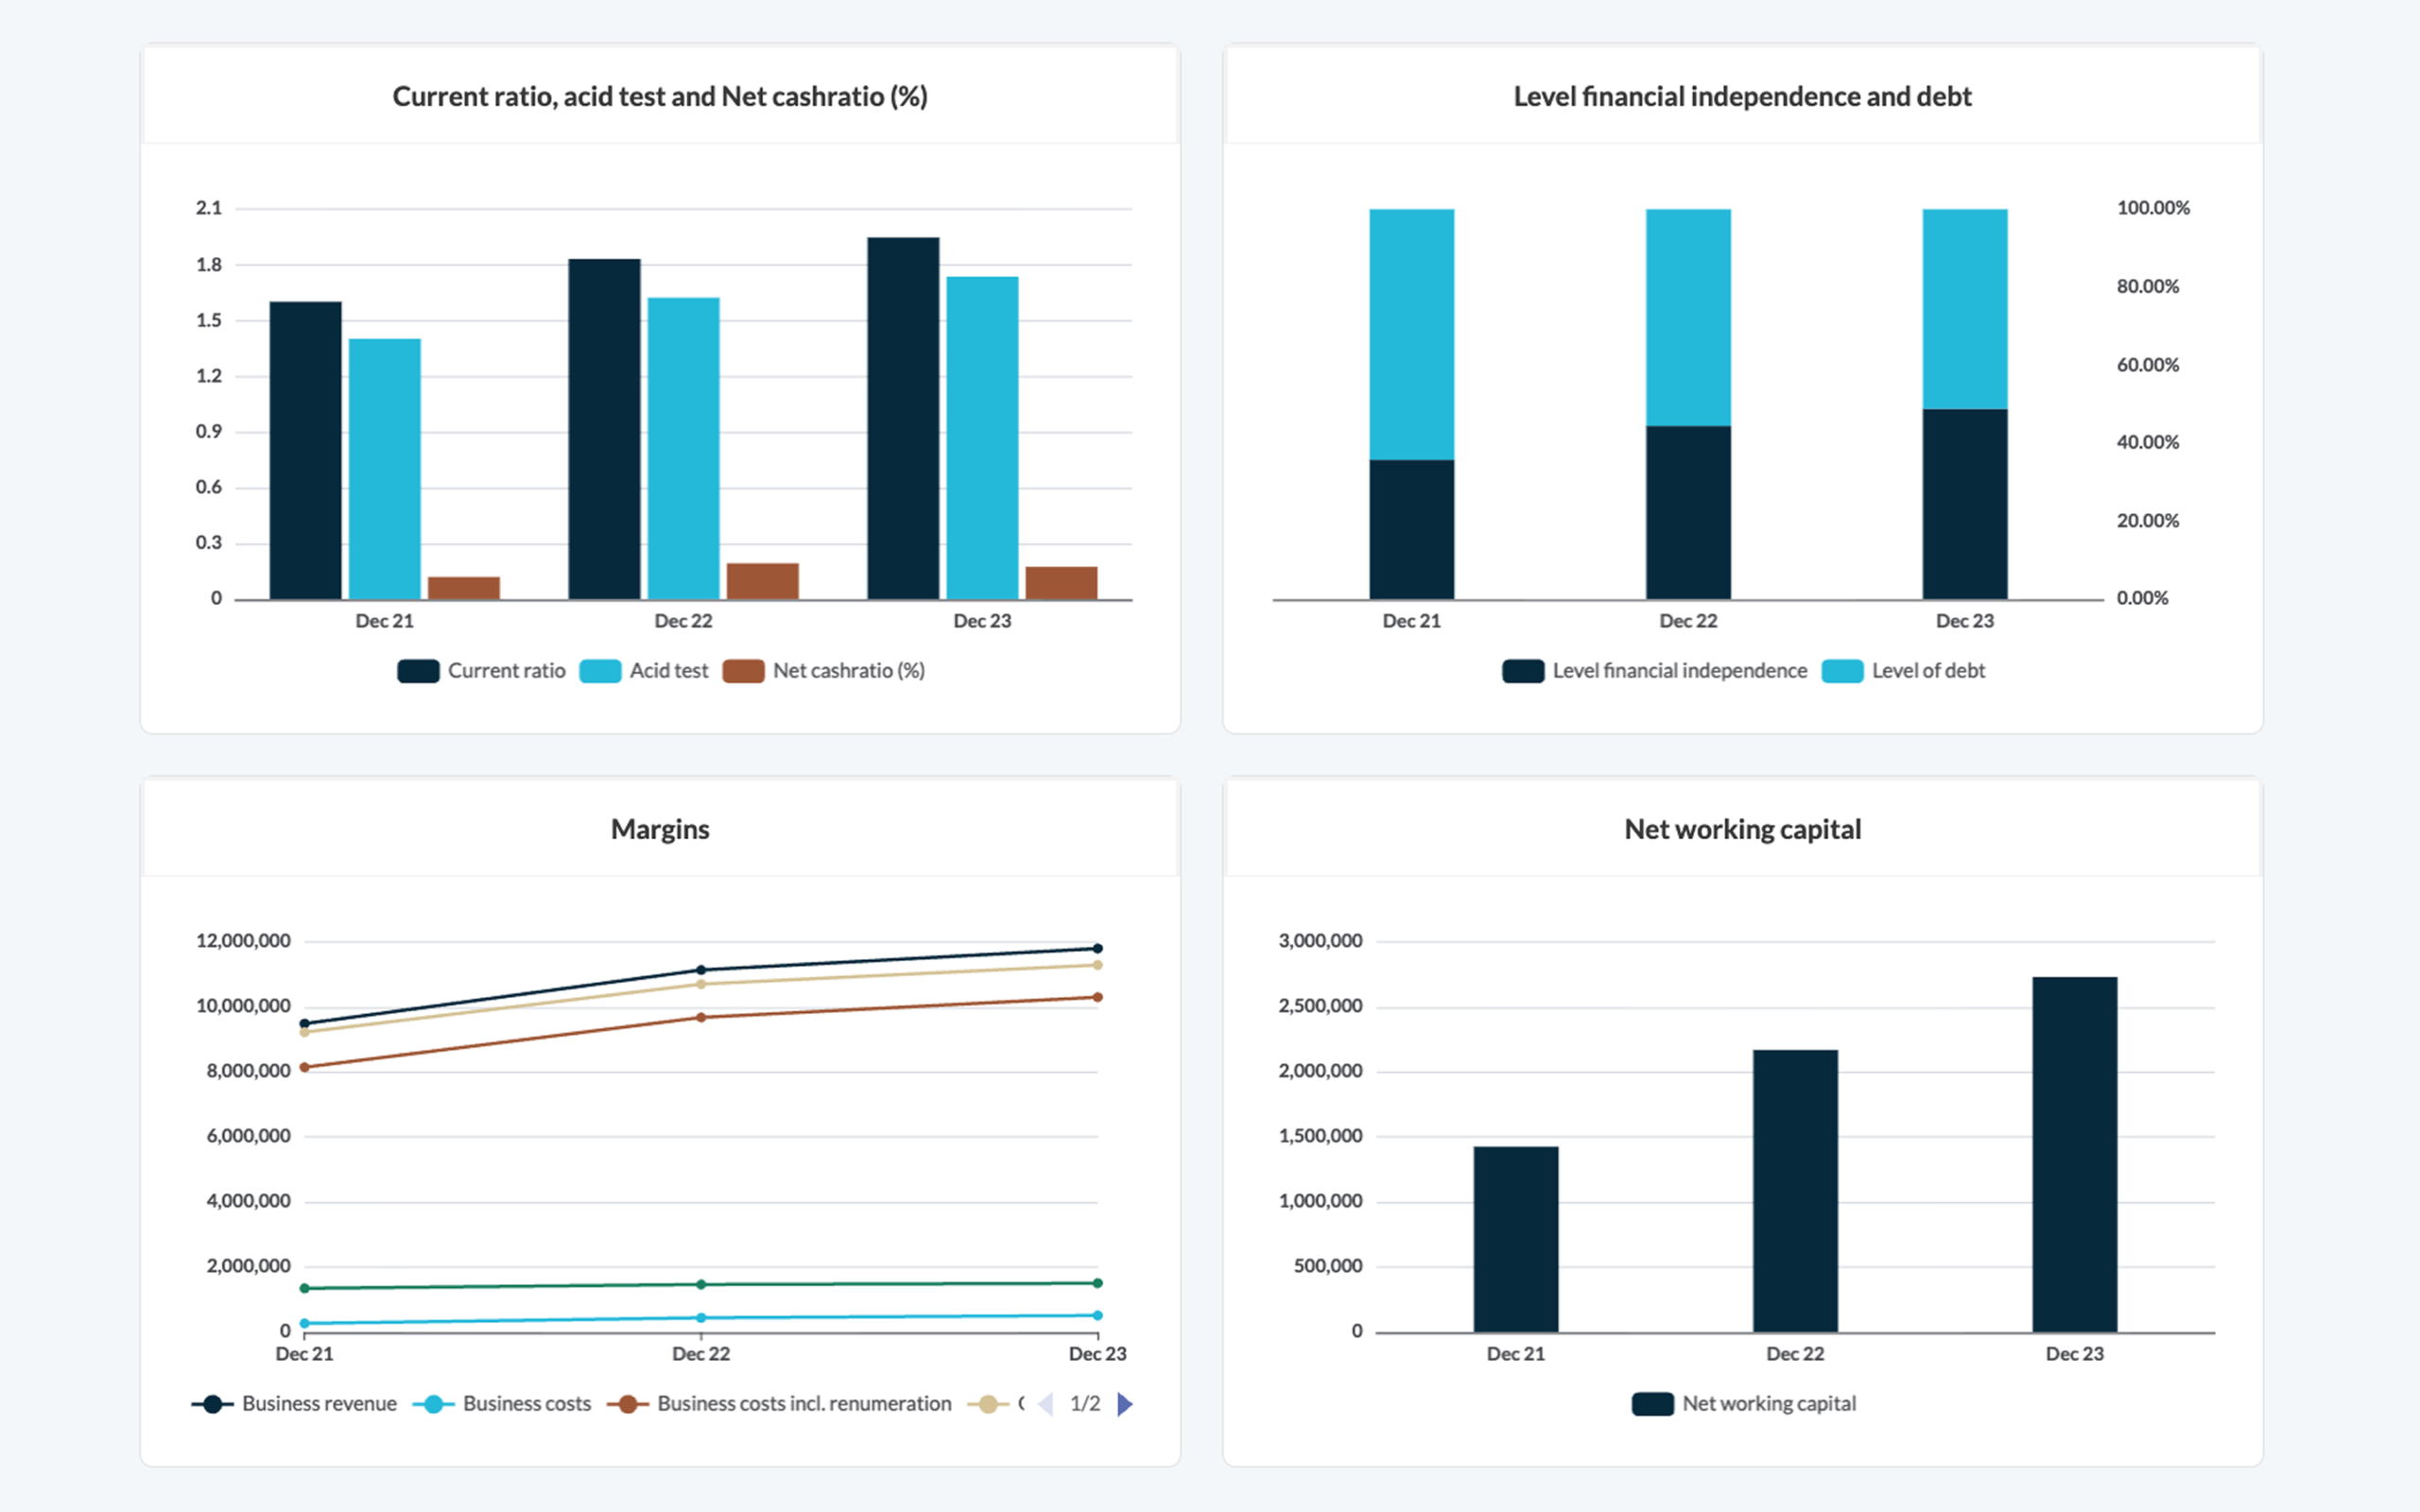
Task: Click the 'Net working capital' chart title
Action: pyautogui.click(x=1742, y=830)
